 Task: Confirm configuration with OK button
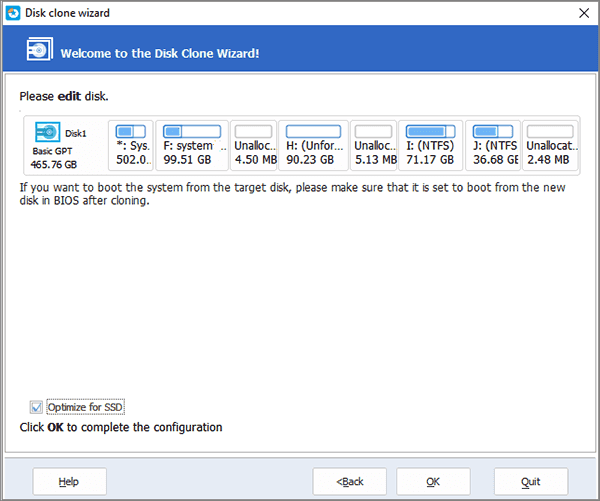[x=433, y=481]
